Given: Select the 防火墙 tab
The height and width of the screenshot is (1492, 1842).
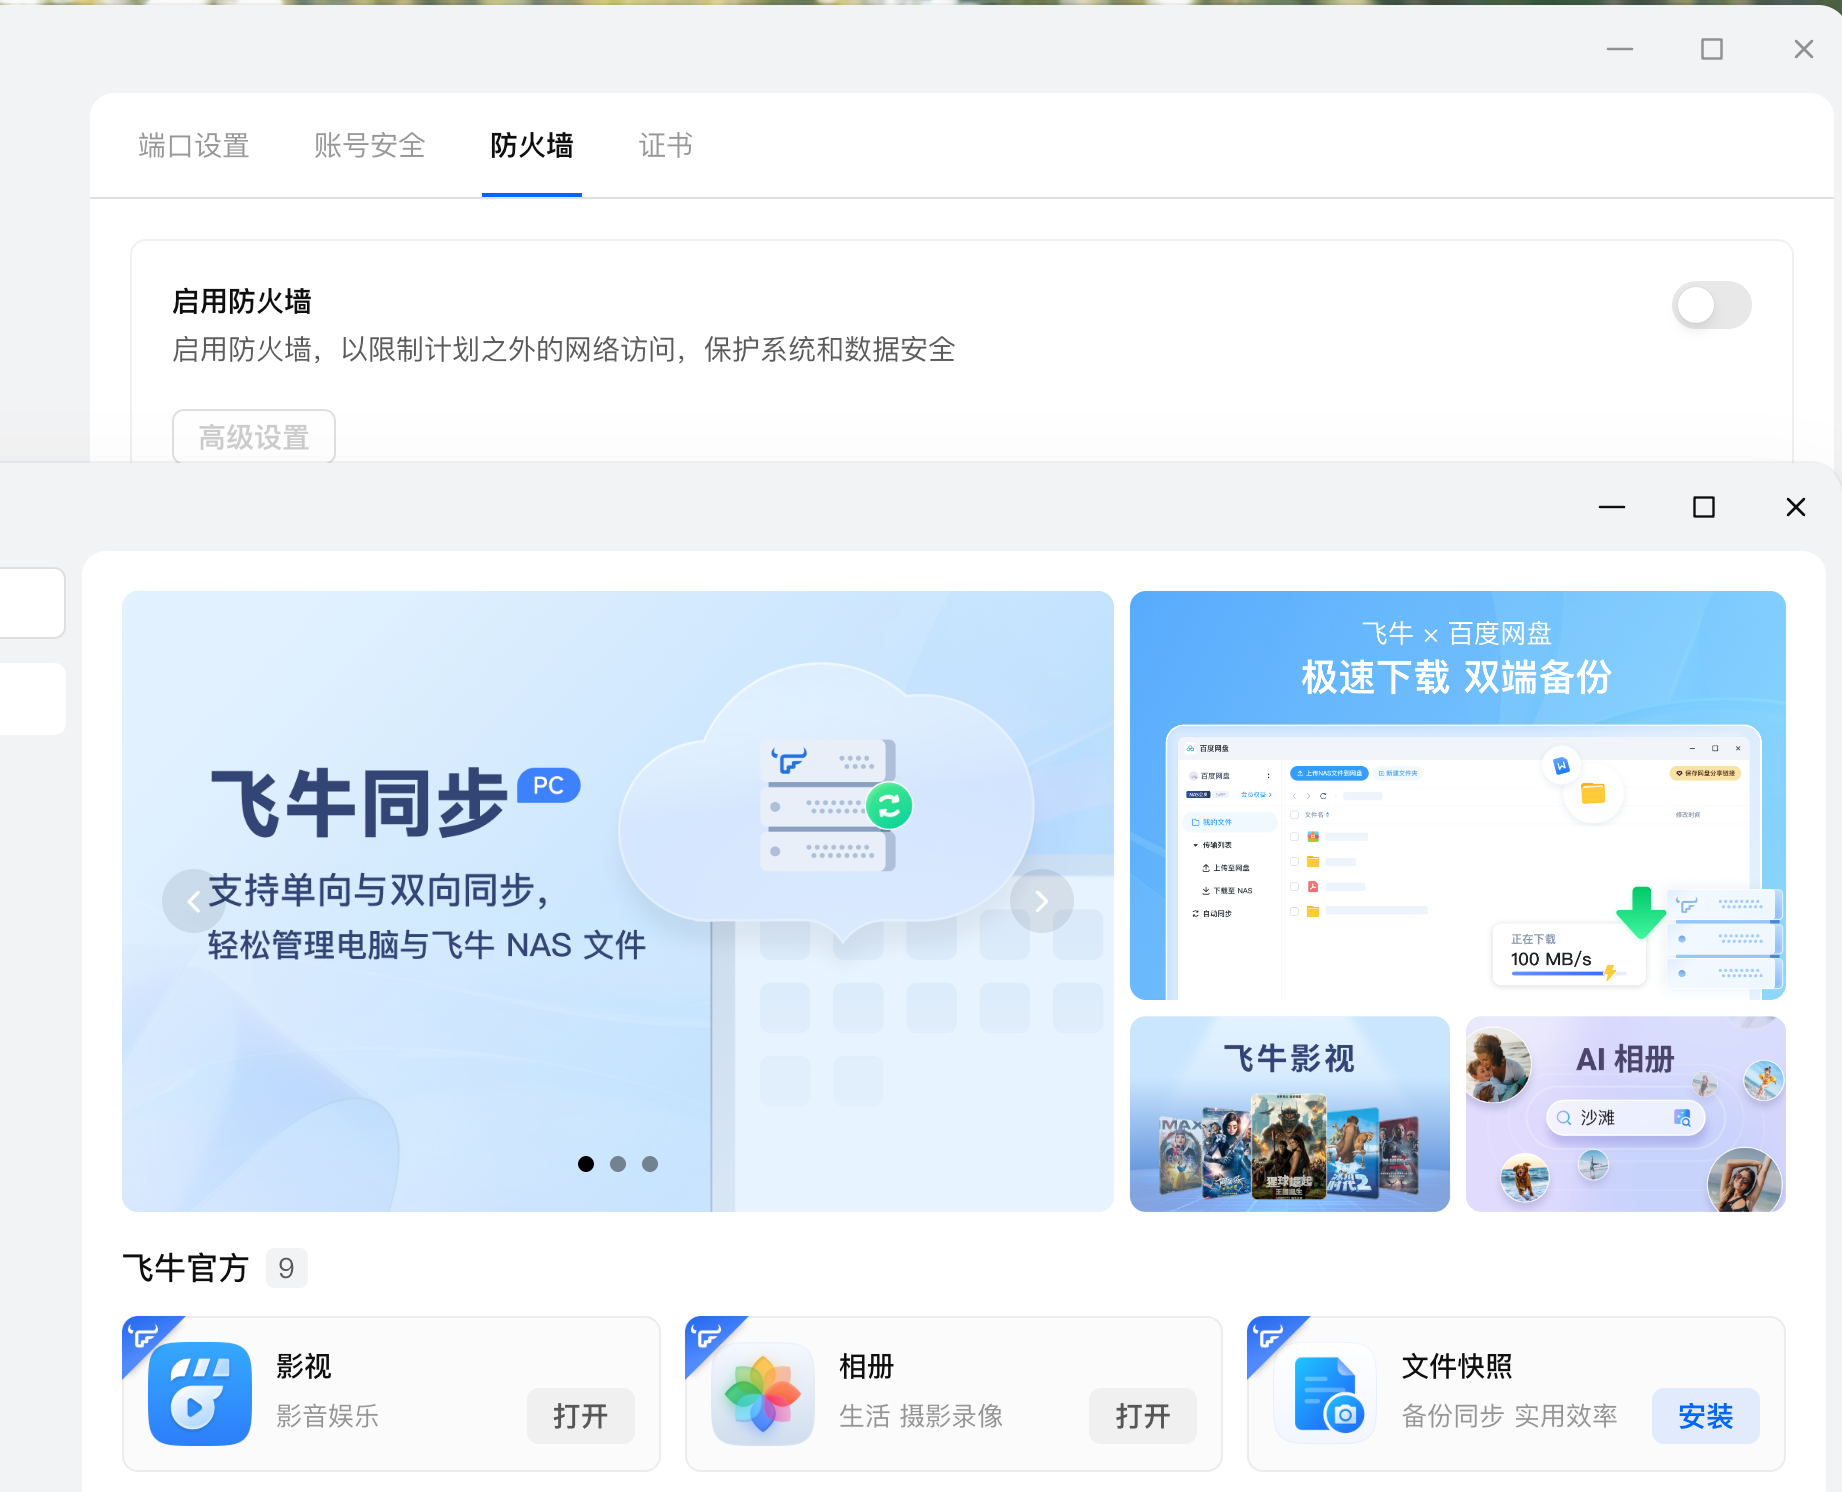Looking at the screenshot, I should [x=532, y=146].
